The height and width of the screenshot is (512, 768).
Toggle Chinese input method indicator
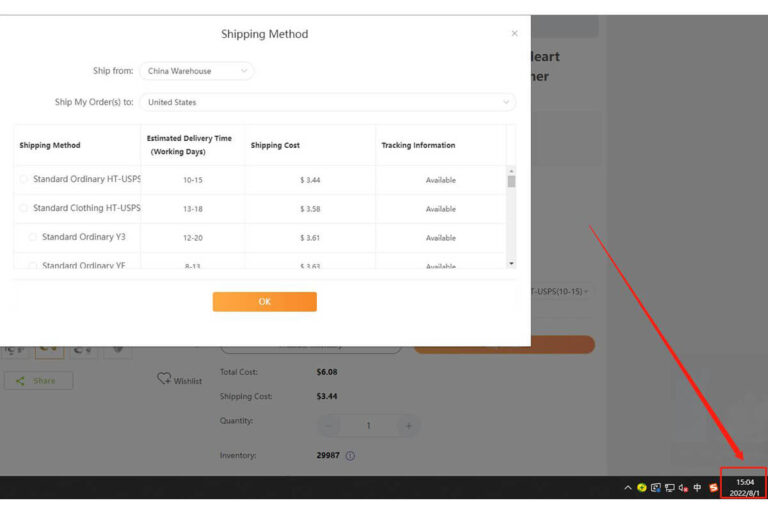697,488
